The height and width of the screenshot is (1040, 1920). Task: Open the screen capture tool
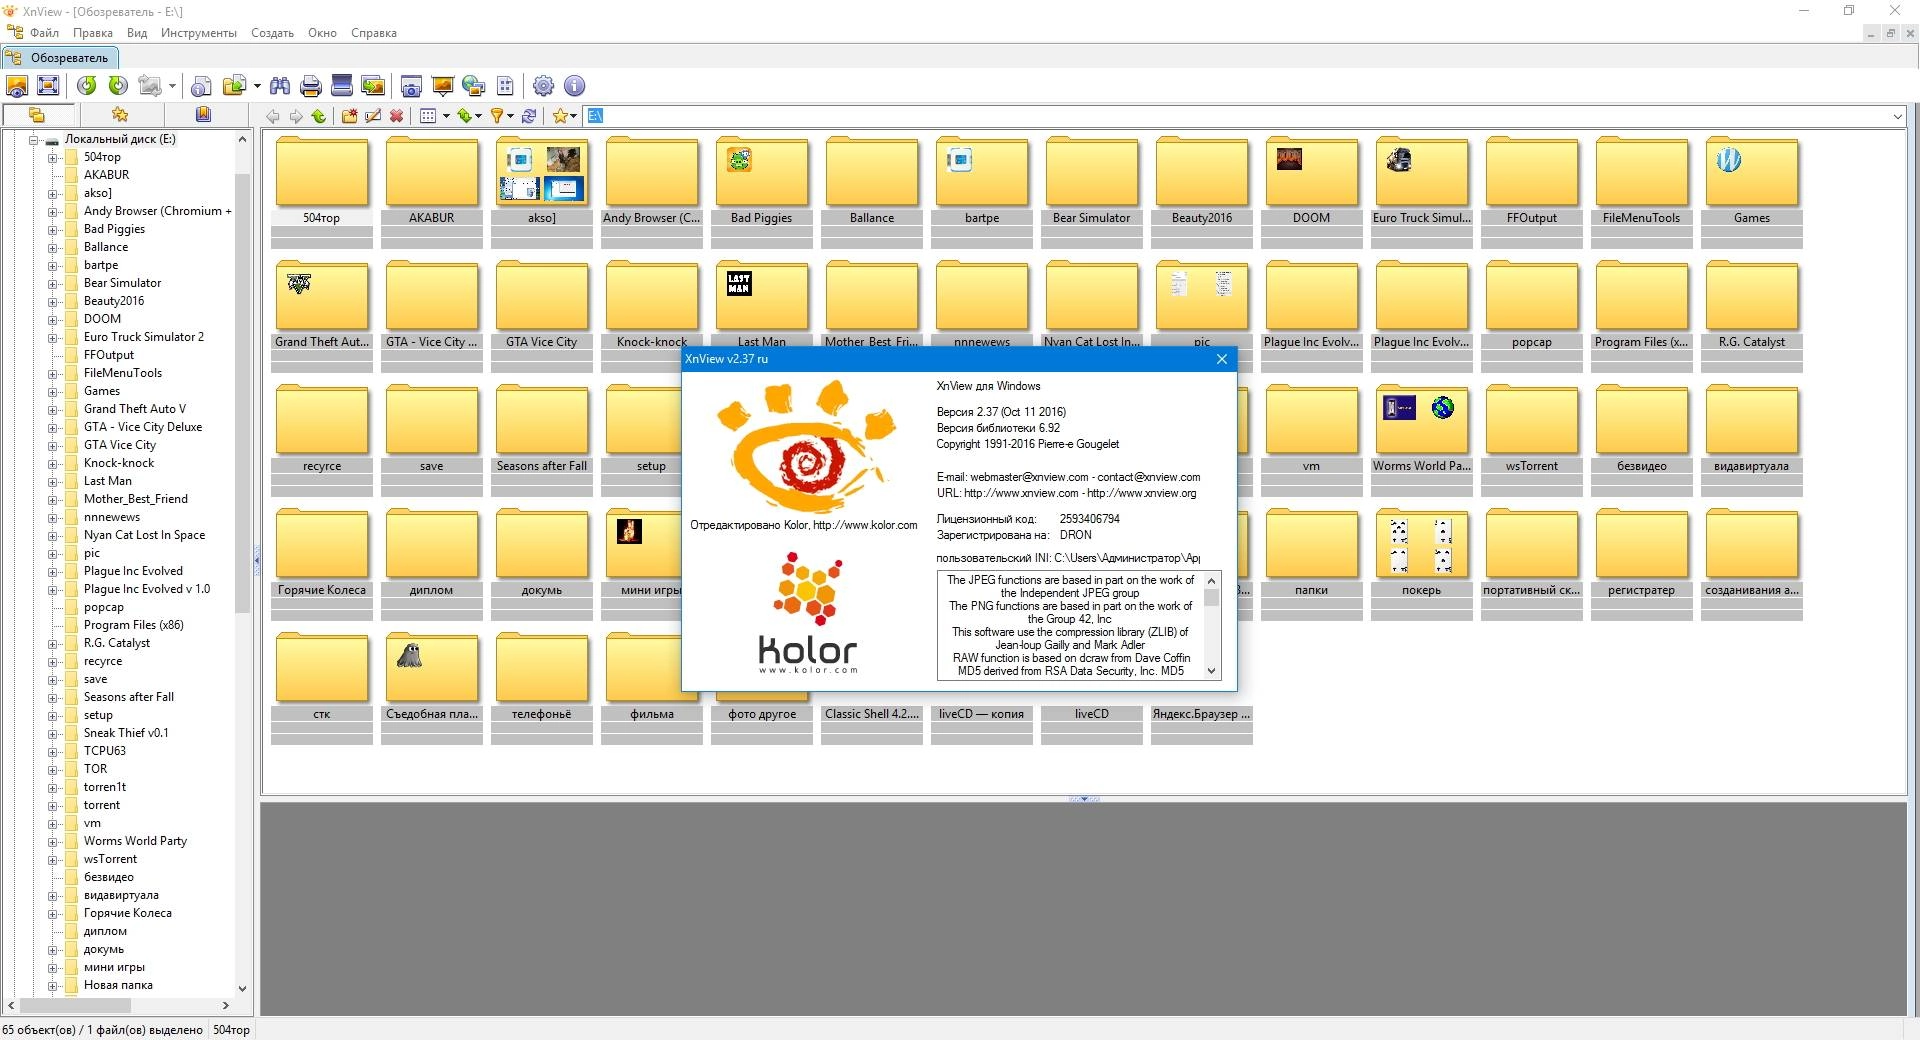tap(411, 86)
